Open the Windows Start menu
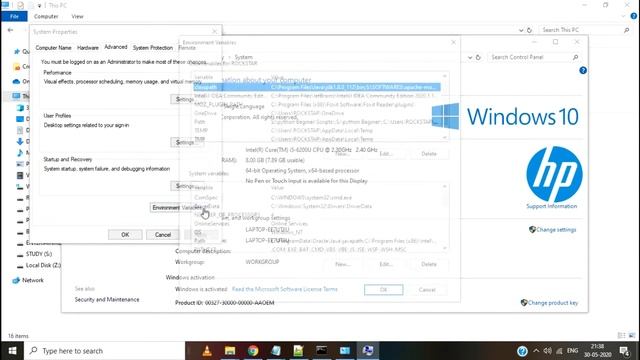Screen dimensions: 640x360 point(12,351)
